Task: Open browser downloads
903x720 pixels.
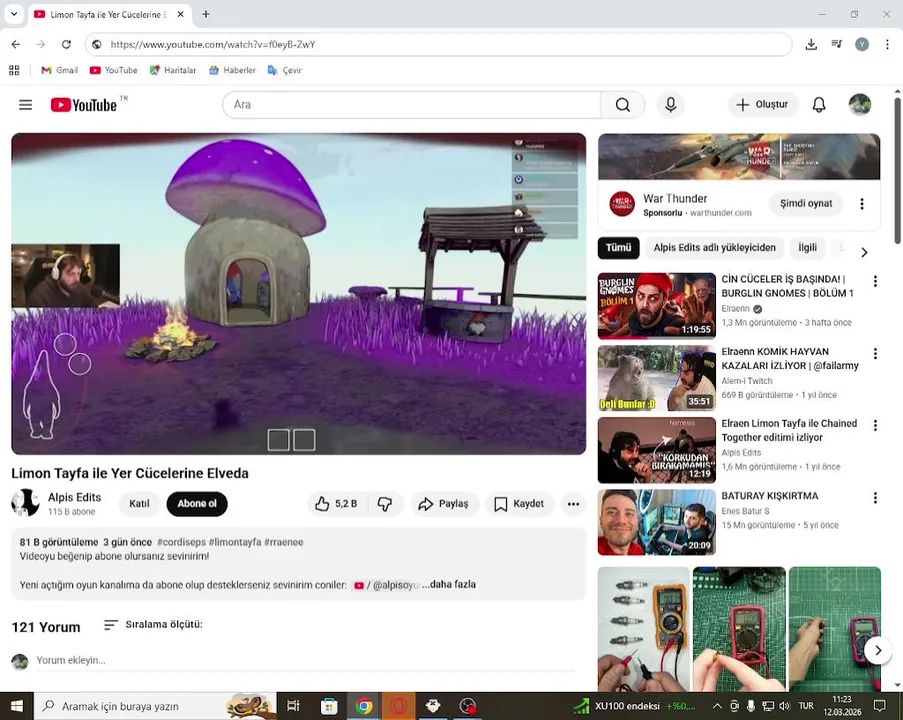Action: click(811, 44)
